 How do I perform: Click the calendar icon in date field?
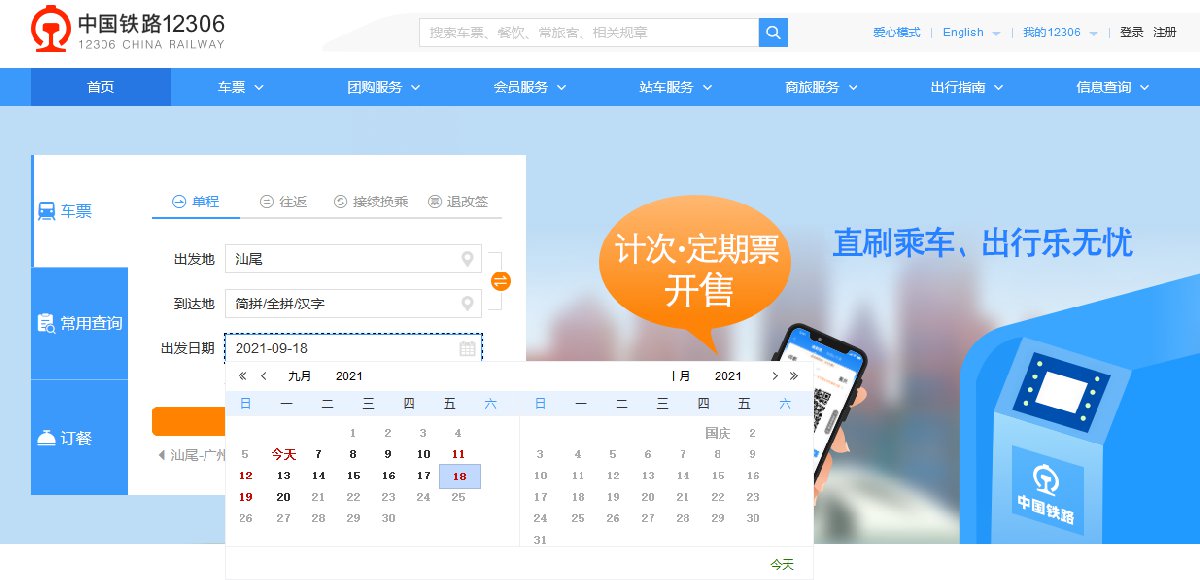point(467,348)
